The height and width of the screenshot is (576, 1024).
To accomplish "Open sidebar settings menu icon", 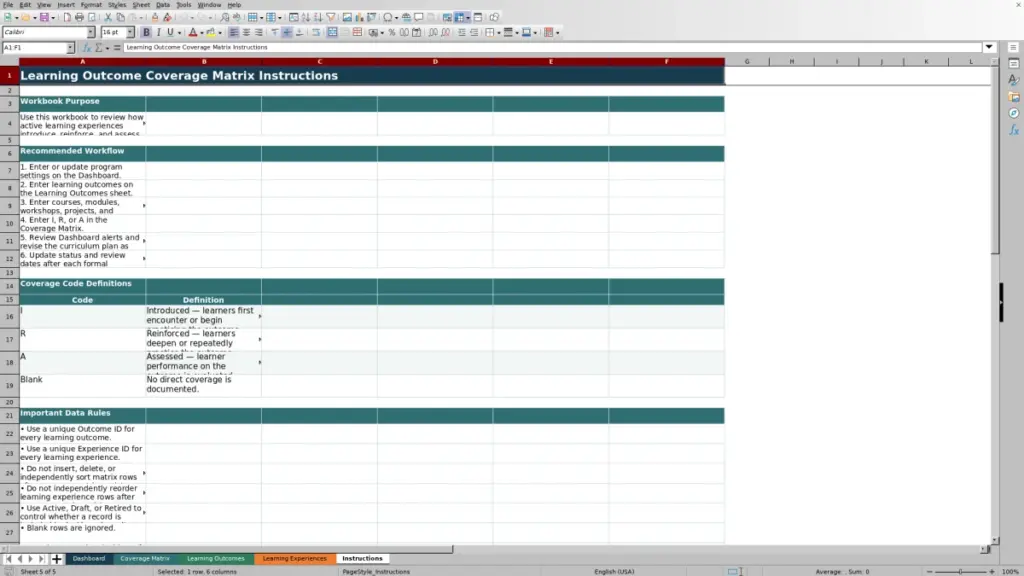I will pyautogui.click(x=1014, y=48).
